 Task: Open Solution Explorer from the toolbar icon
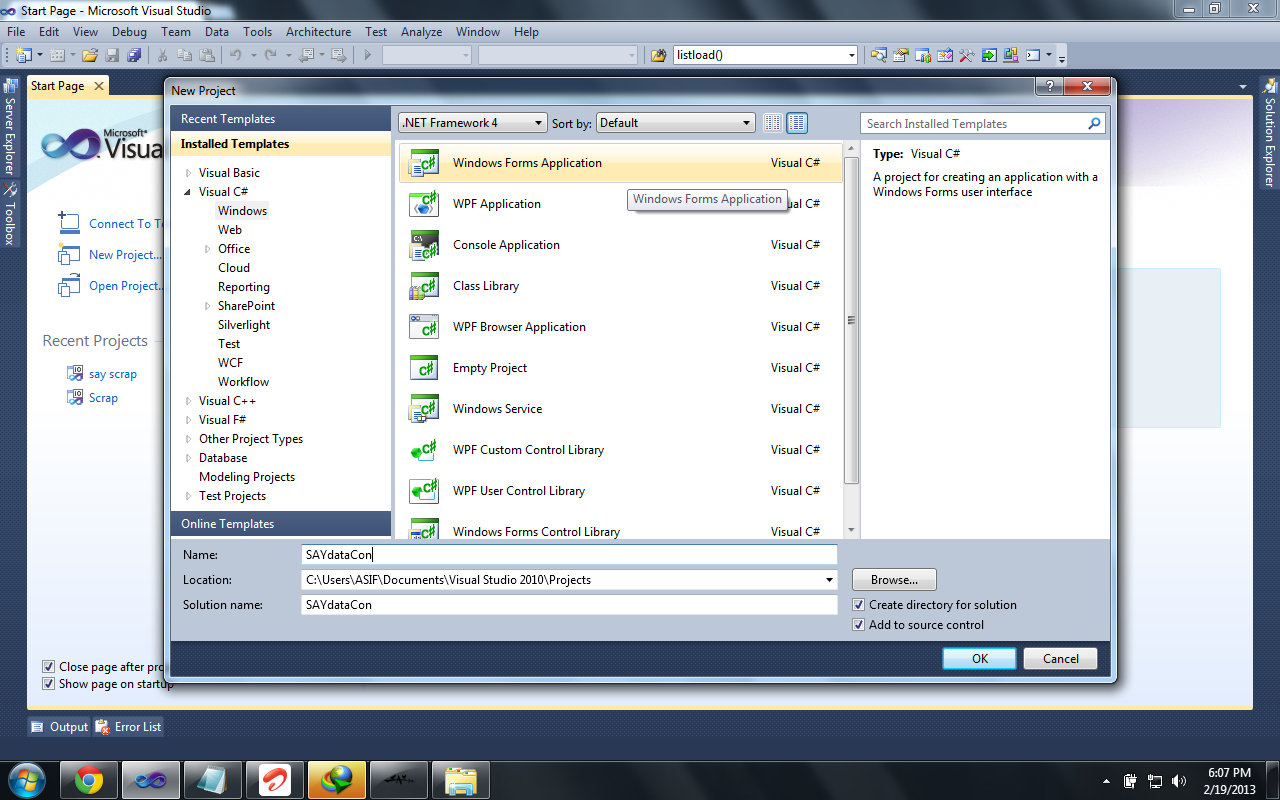click(879, 55)
